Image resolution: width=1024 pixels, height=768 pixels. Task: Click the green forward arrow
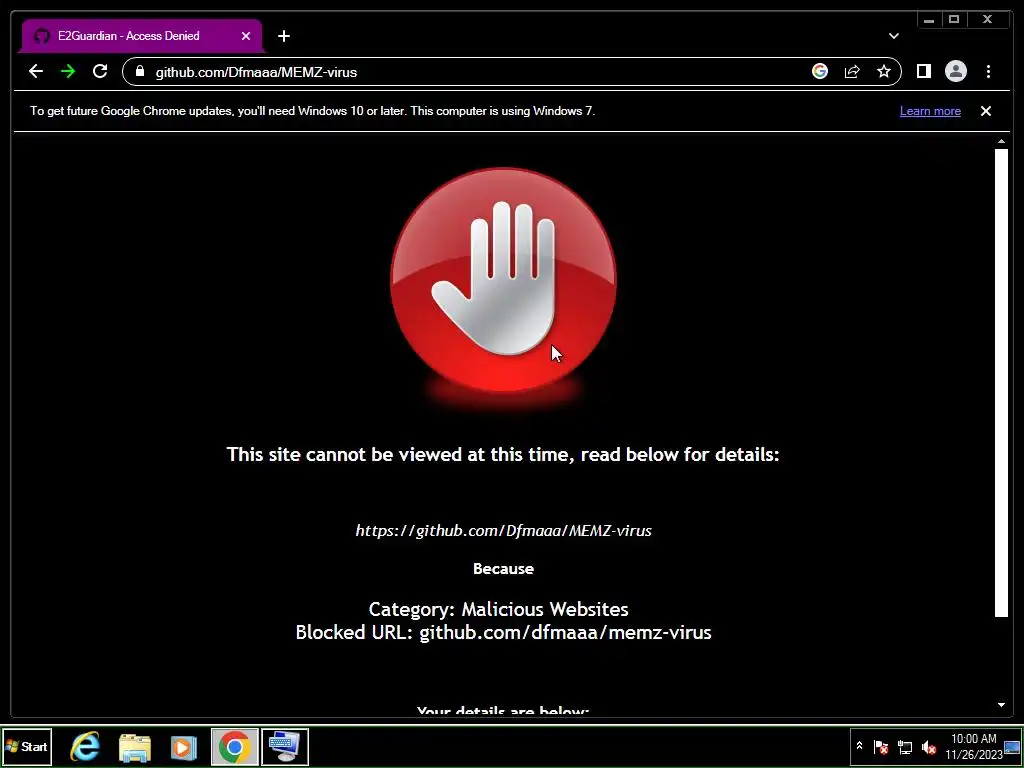coord(68,71)
